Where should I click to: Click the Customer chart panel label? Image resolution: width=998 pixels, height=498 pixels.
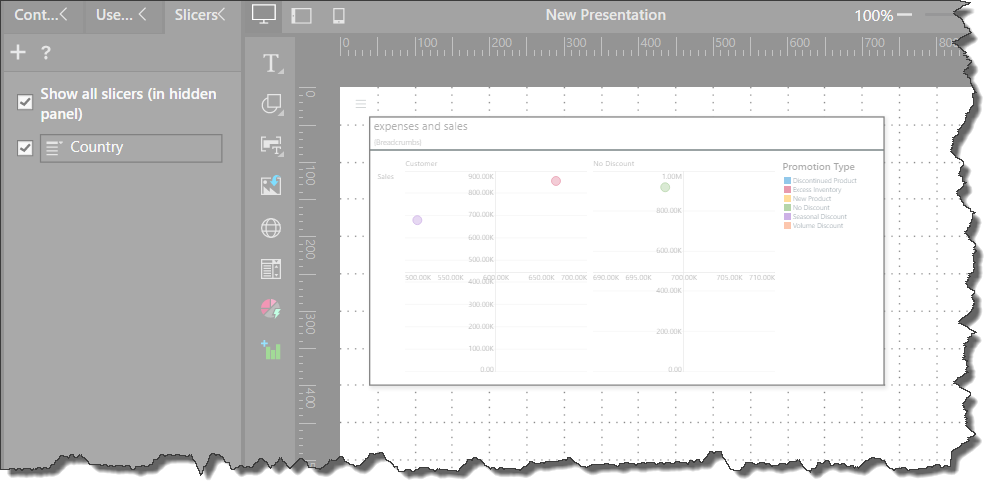[421, 164]
